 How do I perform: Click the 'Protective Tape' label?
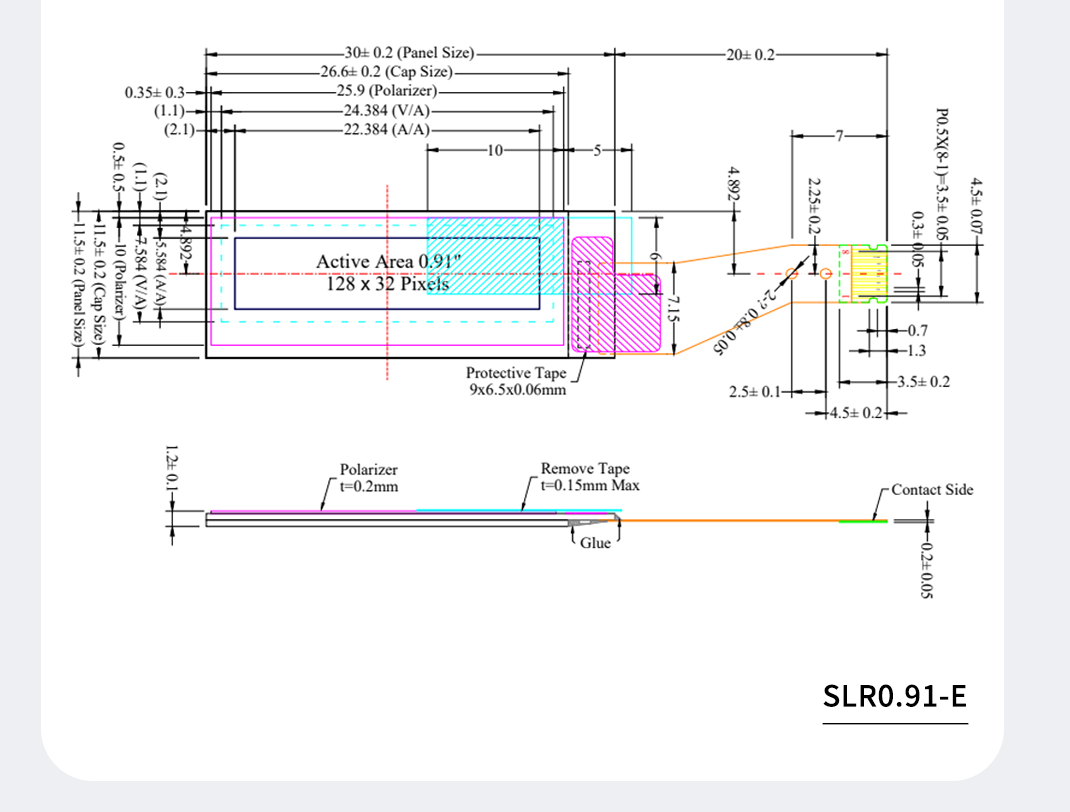(516, 373)
